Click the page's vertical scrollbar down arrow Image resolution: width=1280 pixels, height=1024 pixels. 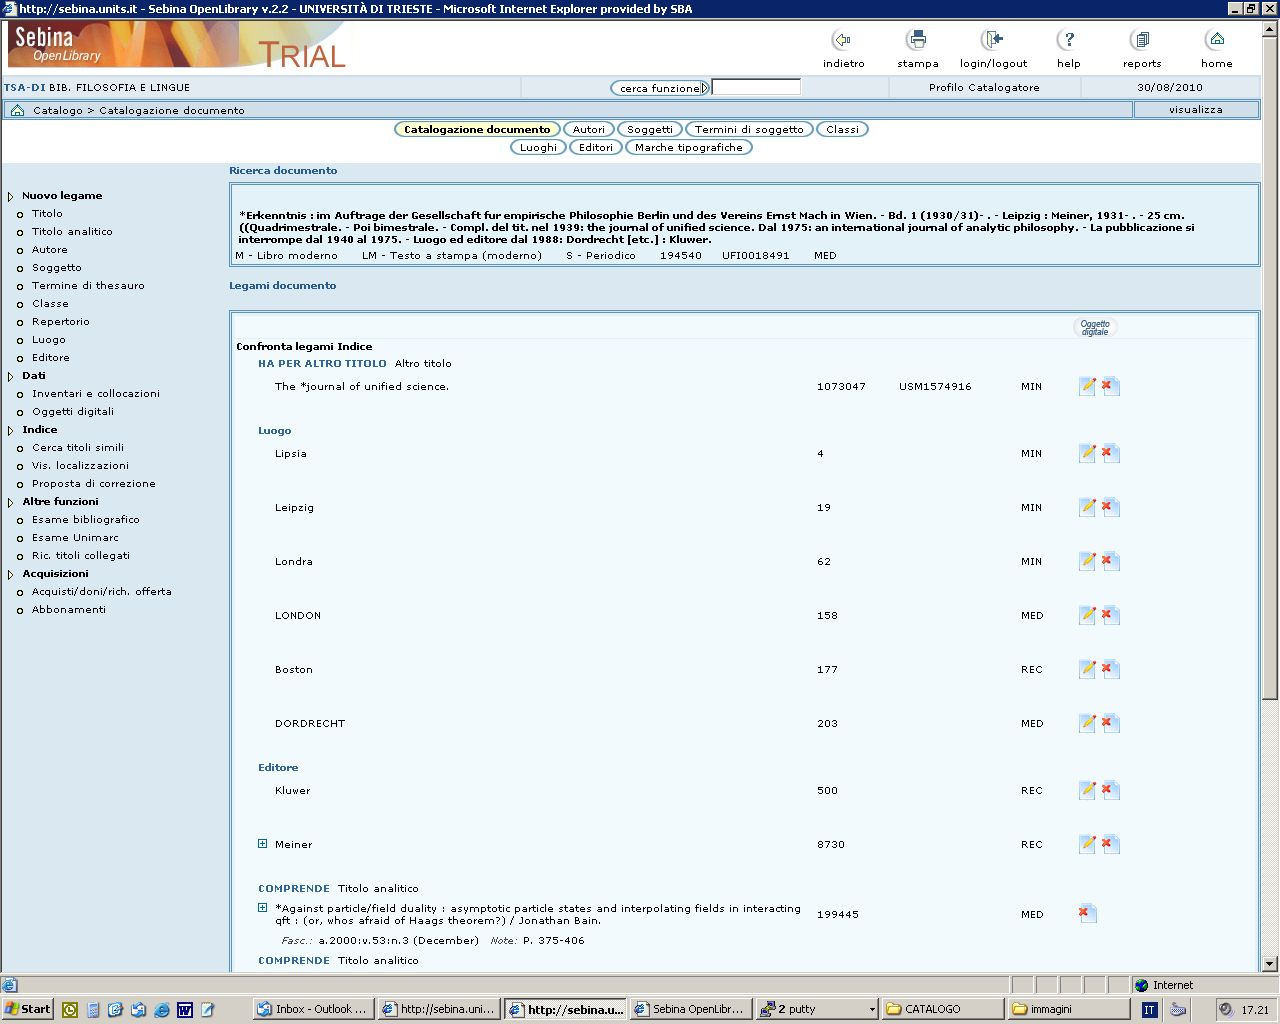pyautogui.click(x=1270, y=964)
